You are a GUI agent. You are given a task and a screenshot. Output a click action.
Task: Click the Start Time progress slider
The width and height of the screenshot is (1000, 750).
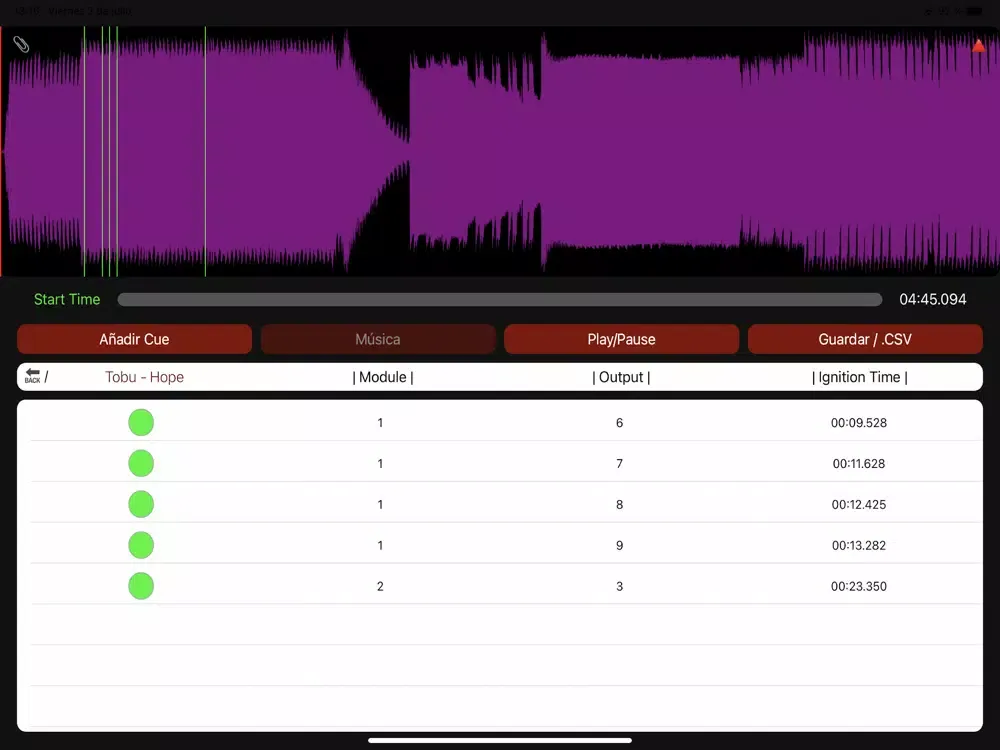500,299
